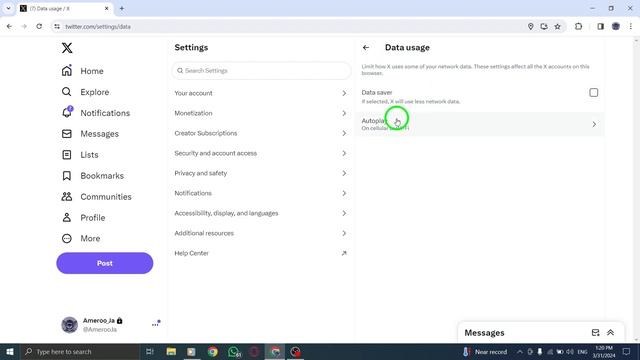Click chevron next to Security and account access
The image size is (640, 360).
click(x=344, y=153)
